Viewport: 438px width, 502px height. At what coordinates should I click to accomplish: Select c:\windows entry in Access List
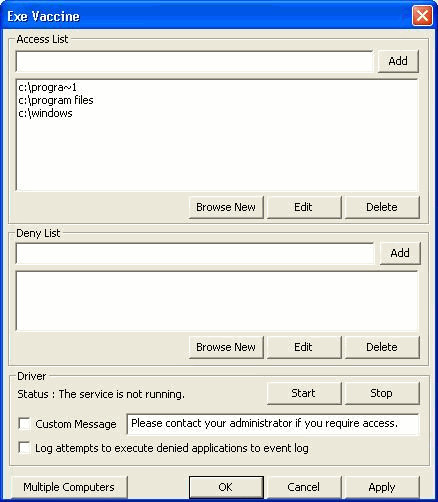click(45, 113)
